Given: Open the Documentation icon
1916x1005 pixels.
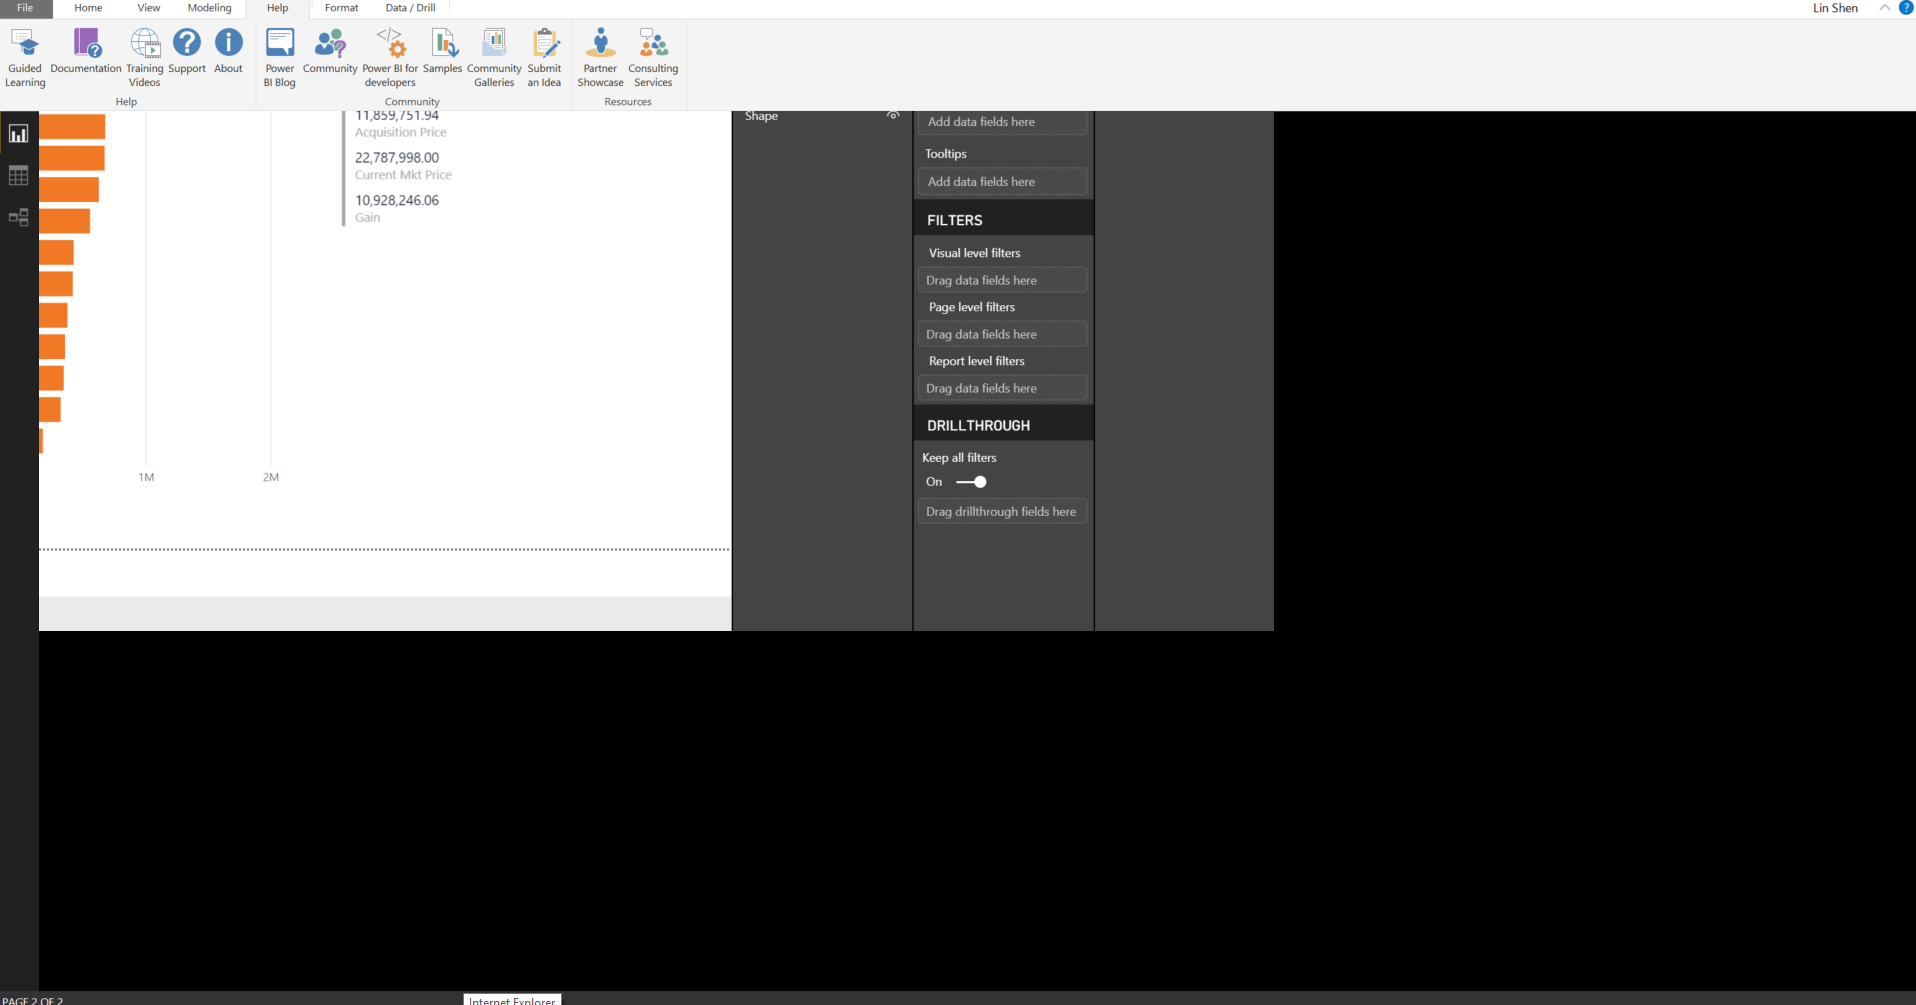Looking at the screenshot, I should coord(86,51).
